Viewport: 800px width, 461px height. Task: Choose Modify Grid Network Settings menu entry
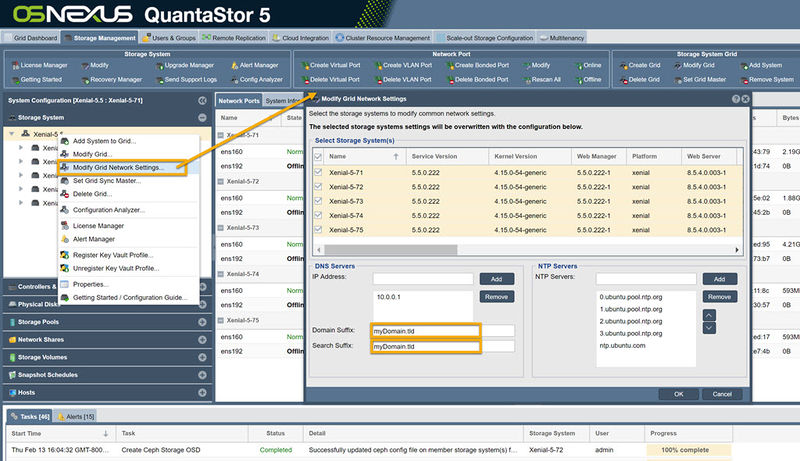click(x=122, y=167)
